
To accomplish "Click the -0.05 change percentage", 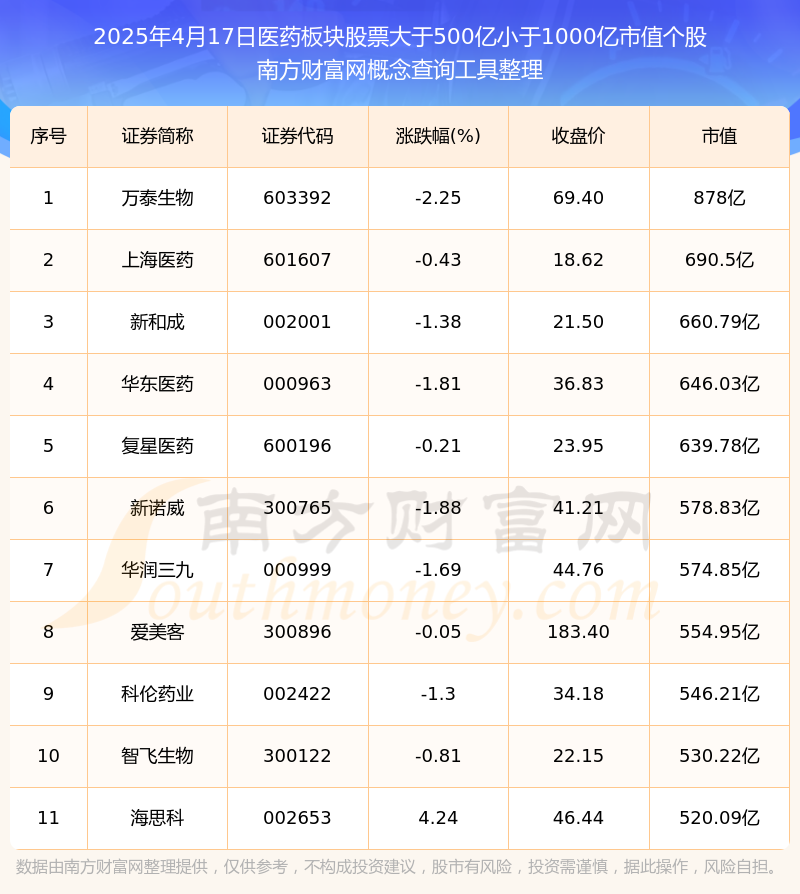I will 438,632.
